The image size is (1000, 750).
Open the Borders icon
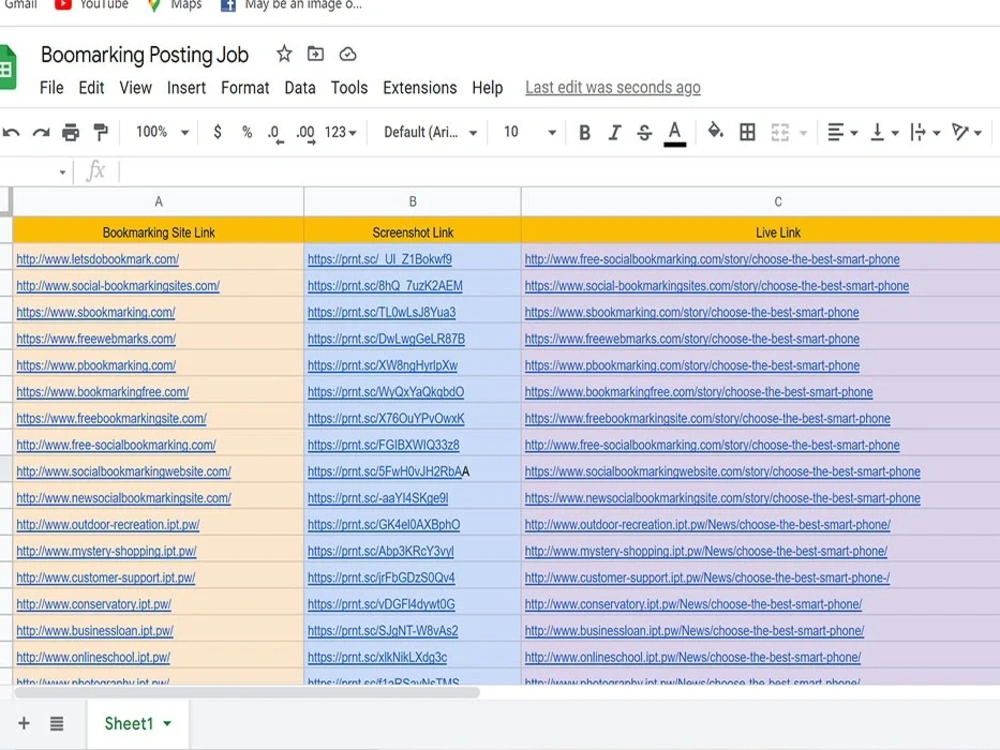[x=747, y=132]
